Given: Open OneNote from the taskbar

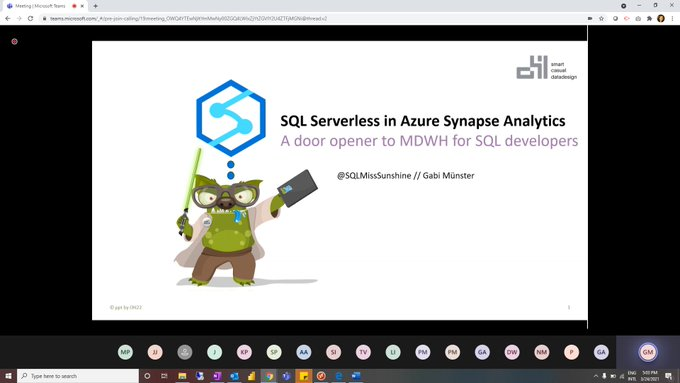Looking at the screenshot, I should coord(217,376).
